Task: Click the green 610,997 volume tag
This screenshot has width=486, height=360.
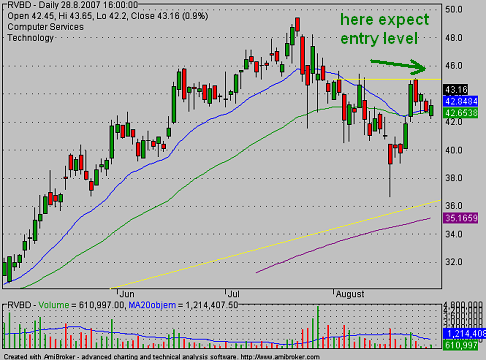Action: [461, 345]
